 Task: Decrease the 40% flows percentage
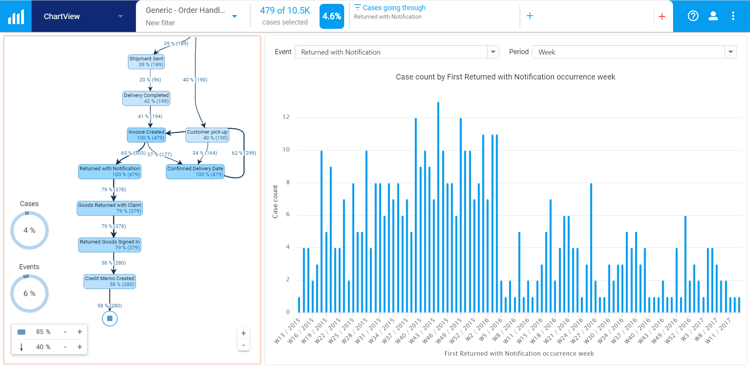point(65,347)
